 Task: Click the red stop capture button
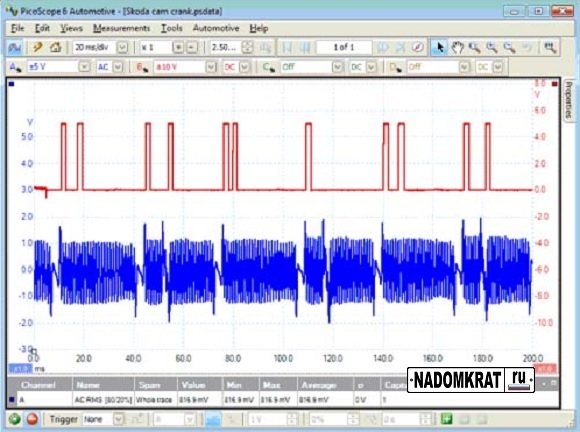[x=32, y=419]
